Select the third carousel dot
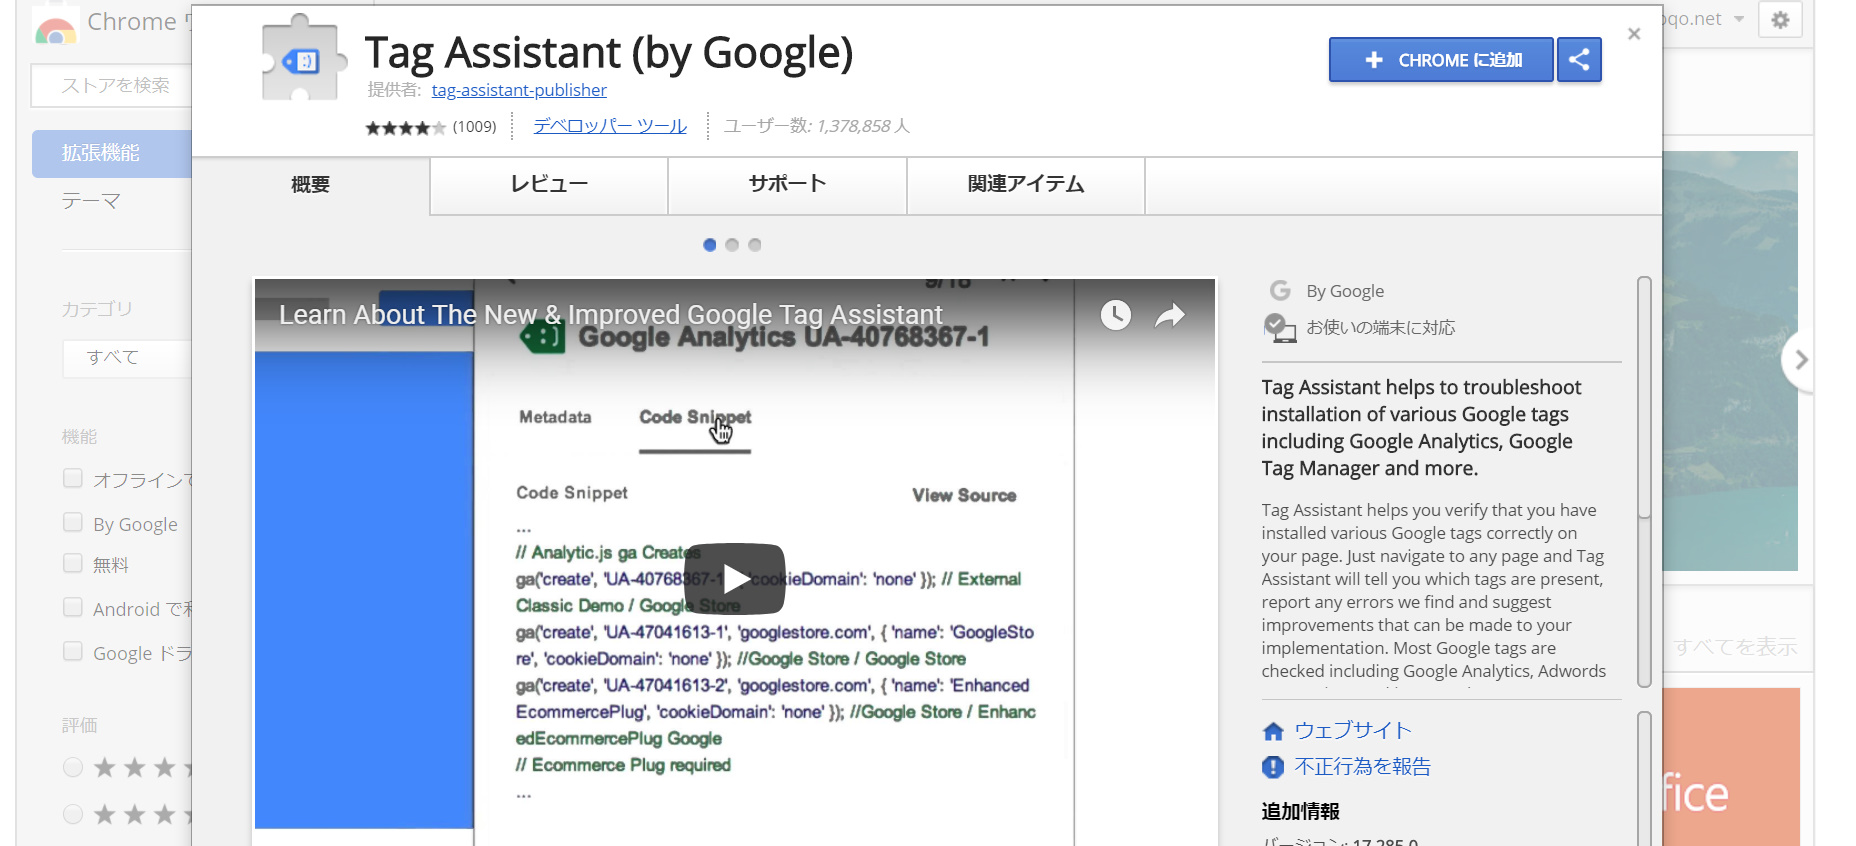 click(755, 245)
